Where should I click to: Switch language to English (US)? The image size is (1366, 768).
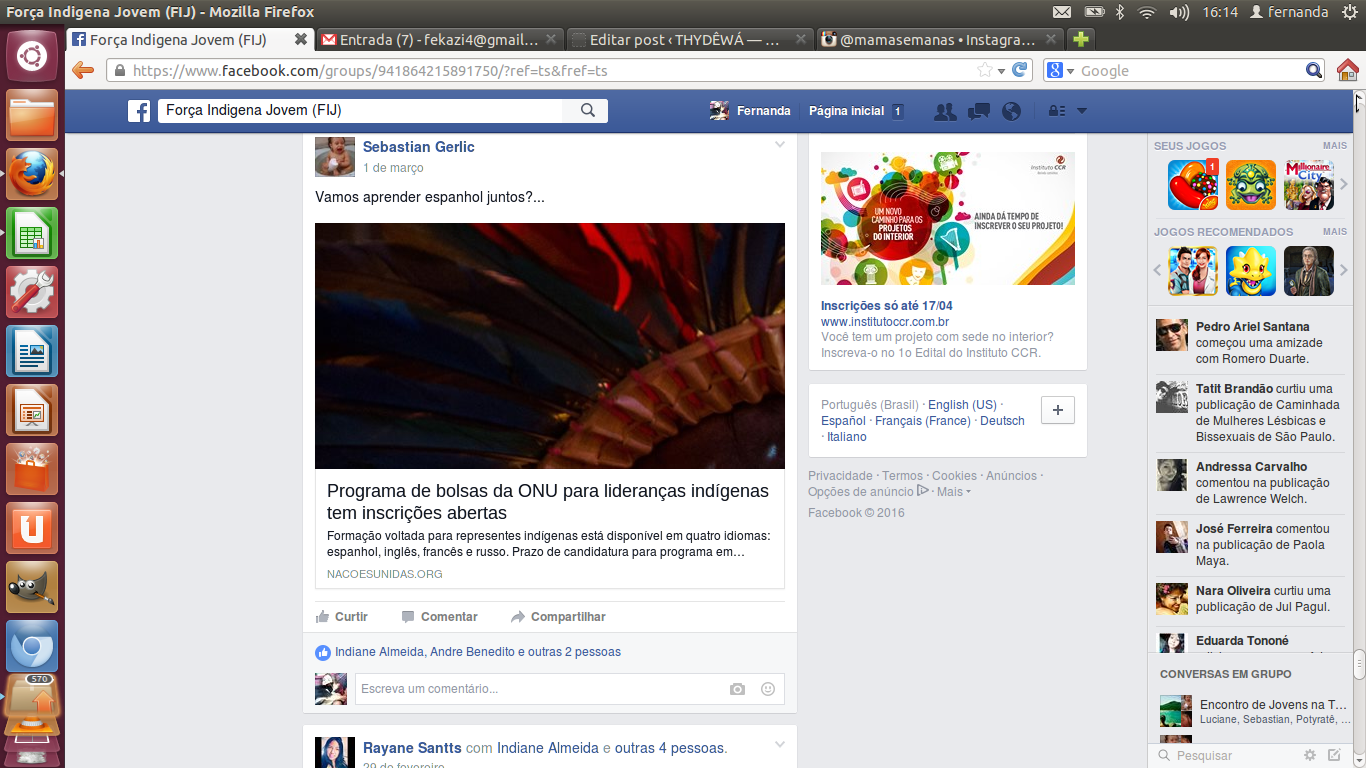tap(962, 405)
